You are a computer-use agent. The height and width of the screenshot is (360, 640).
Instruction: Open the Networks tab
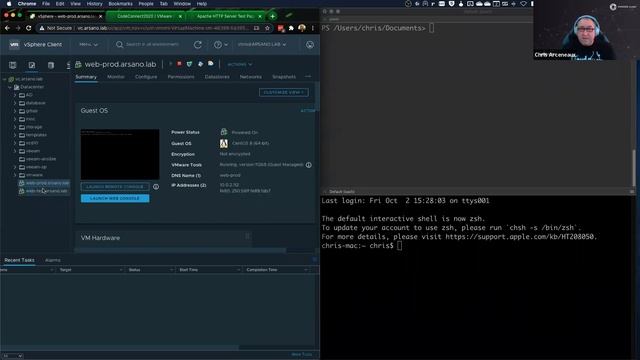tap(251, 77)
